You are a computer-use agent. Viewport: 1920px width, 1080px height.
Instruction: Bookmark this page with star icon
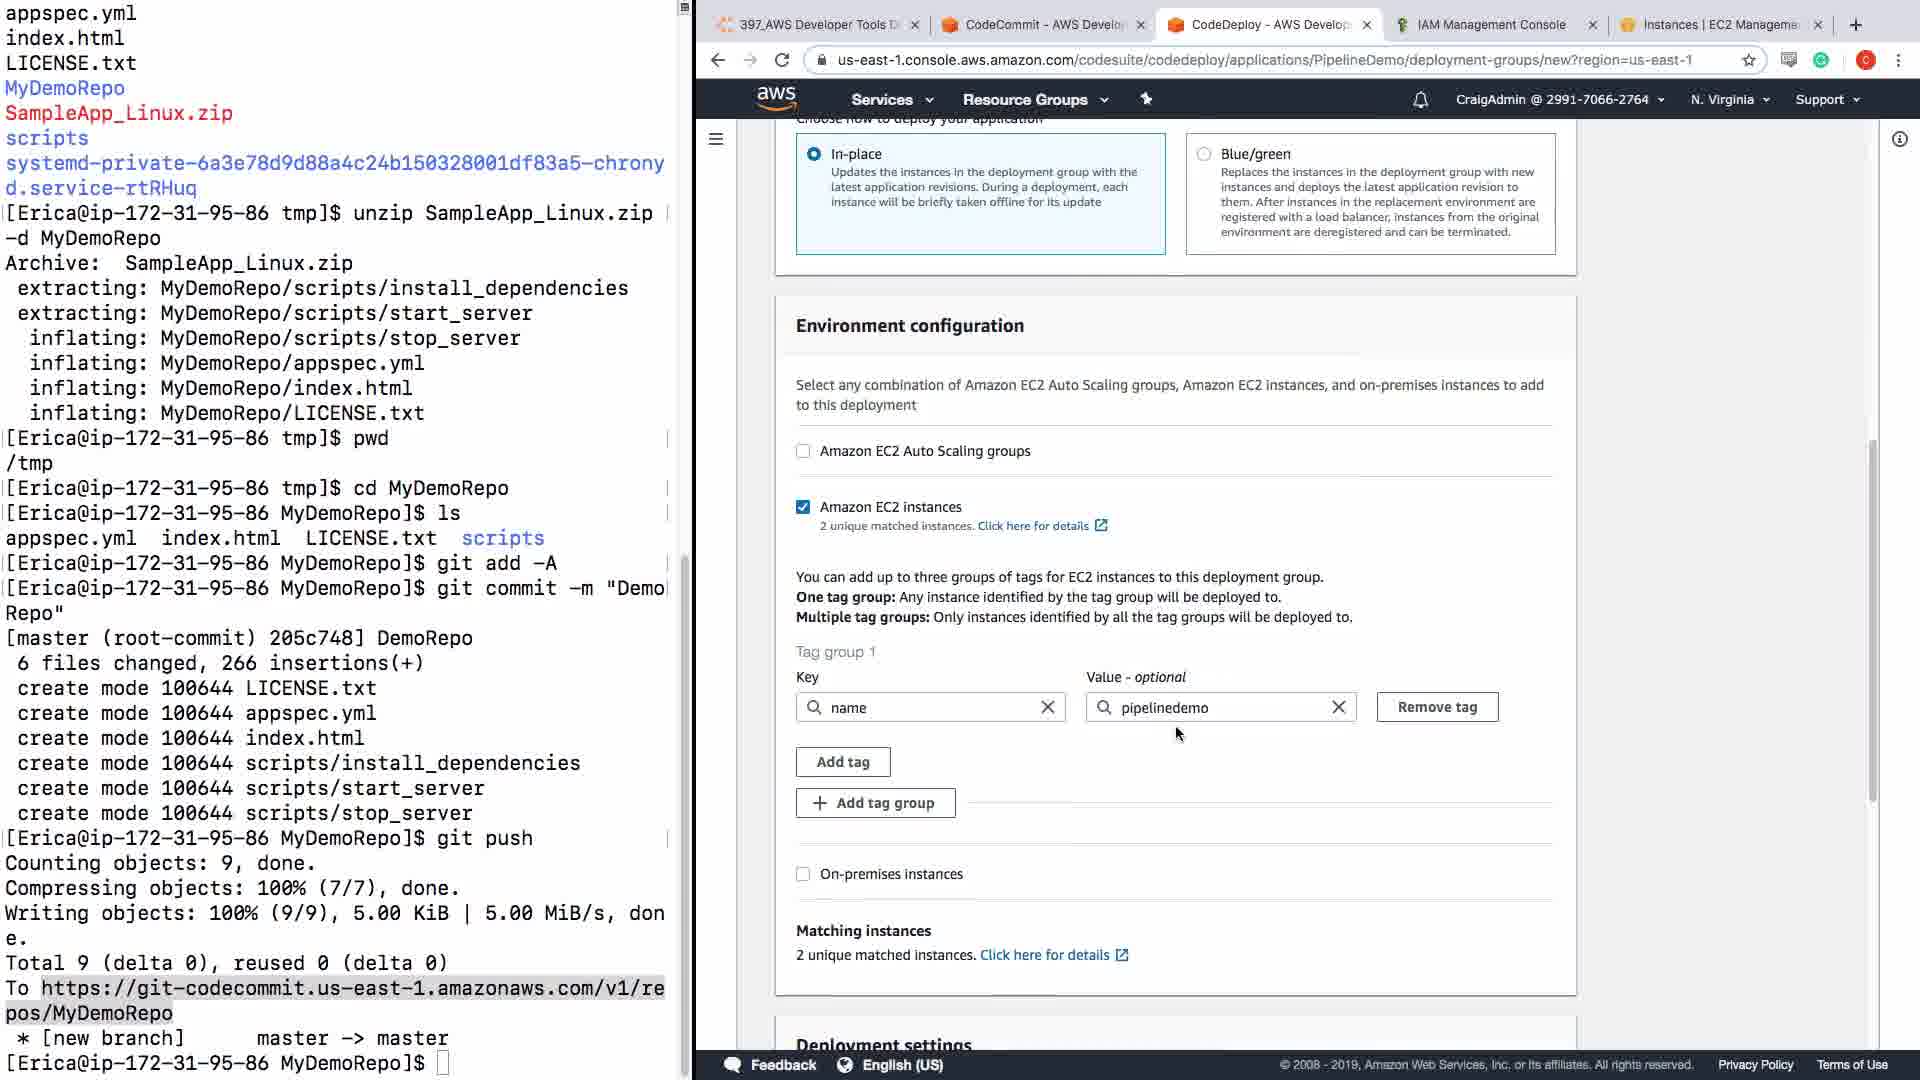(1748, 60)
